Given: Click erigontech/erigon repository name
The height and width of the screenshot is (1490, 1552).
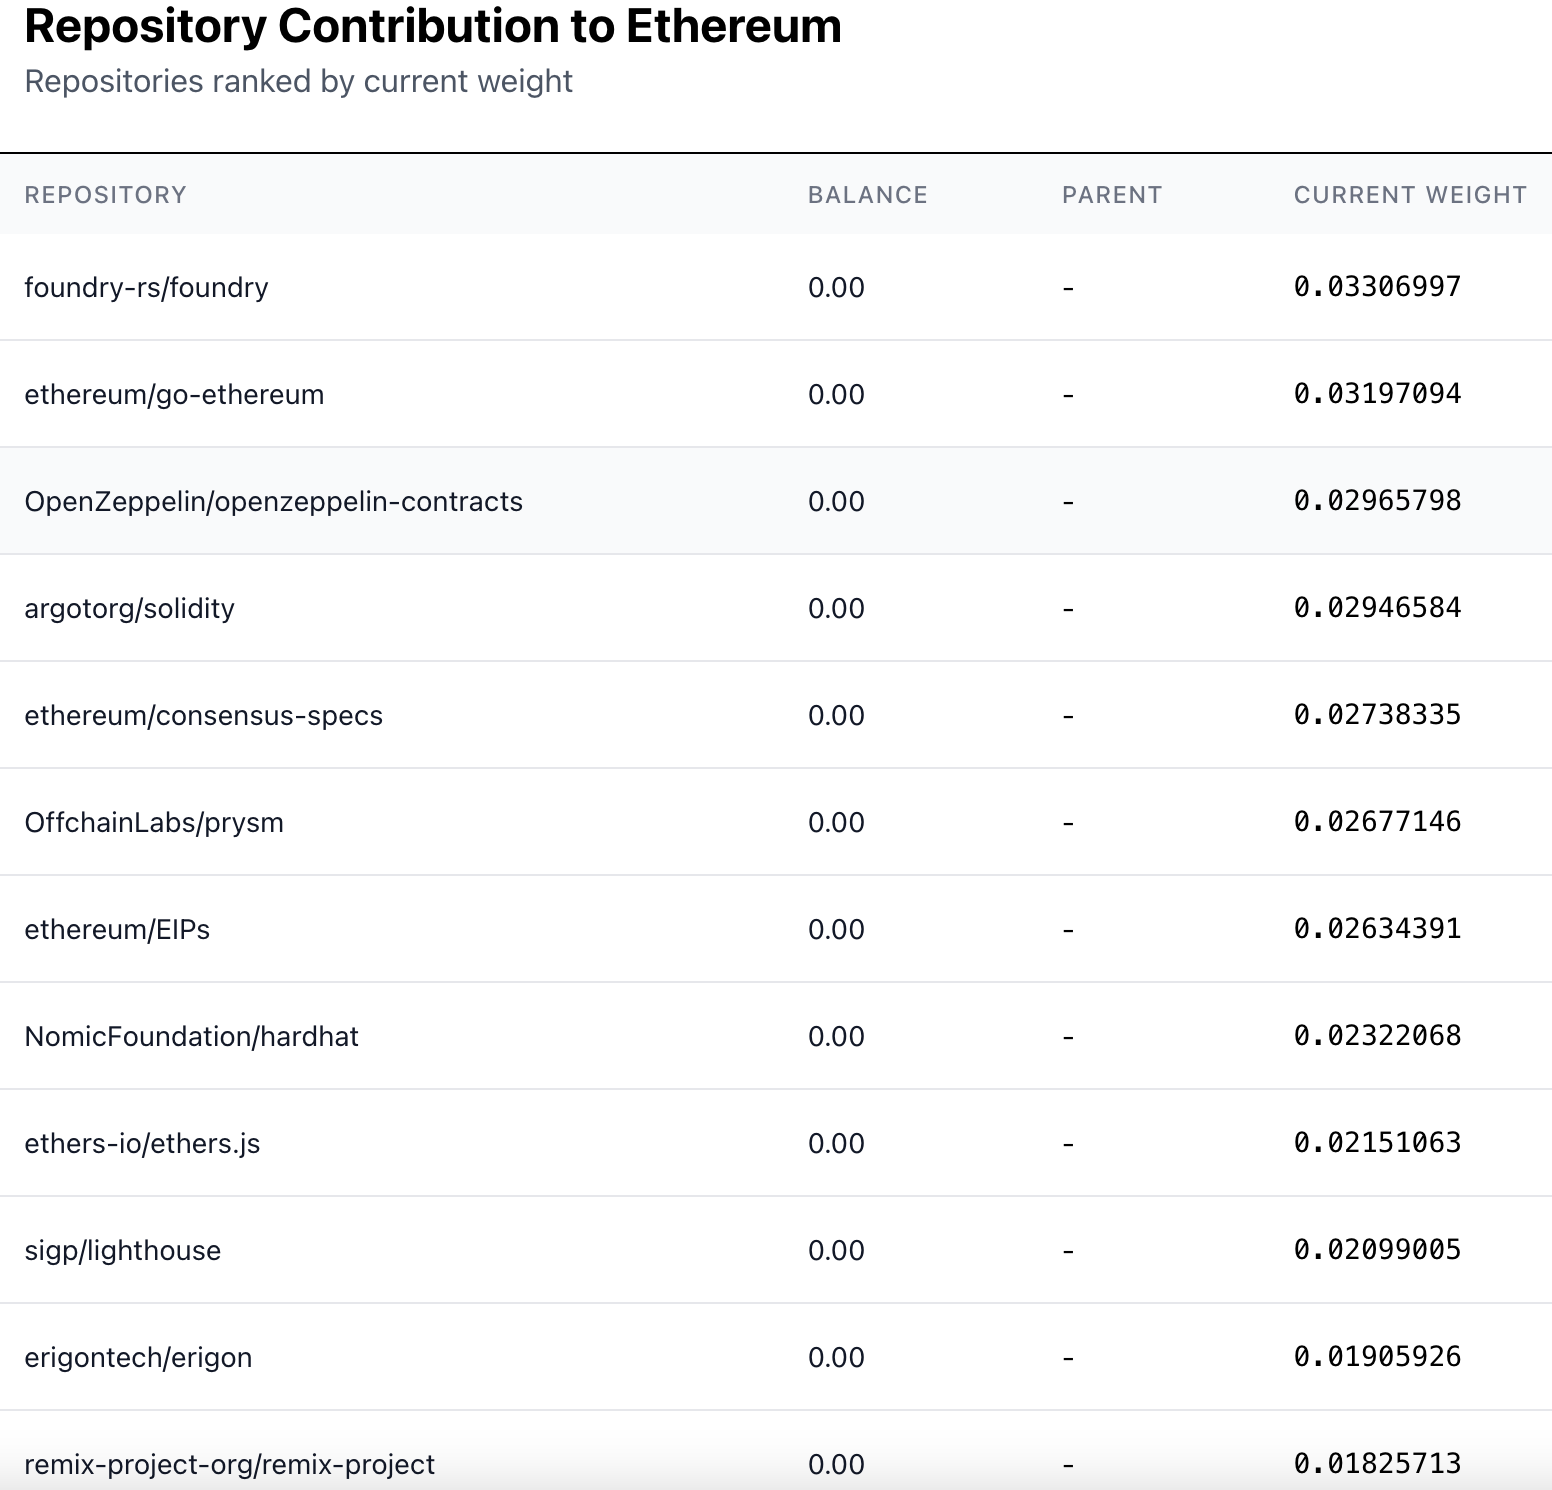Looking at the screenshot, I should [138, 1358].
